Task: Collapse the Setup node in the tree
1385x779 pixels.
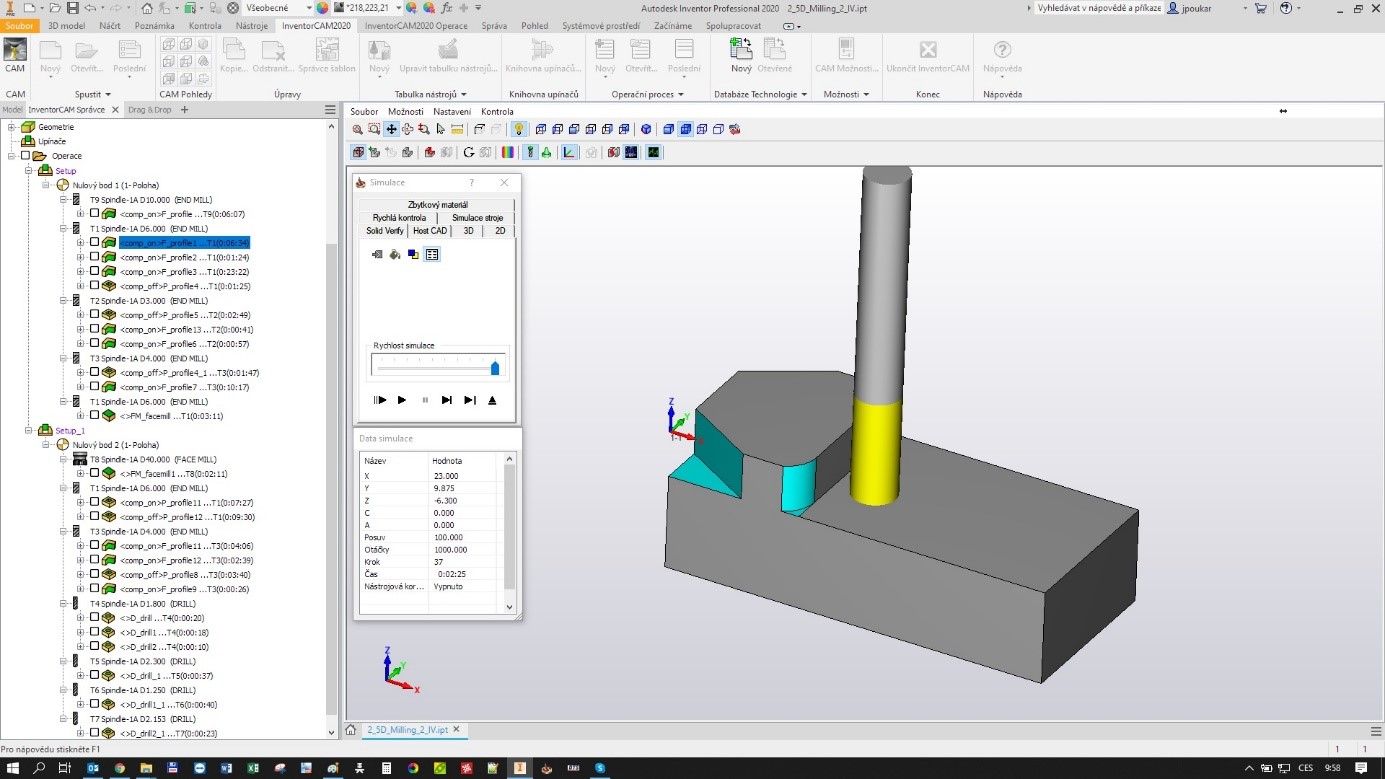Action: click(30, 171)
